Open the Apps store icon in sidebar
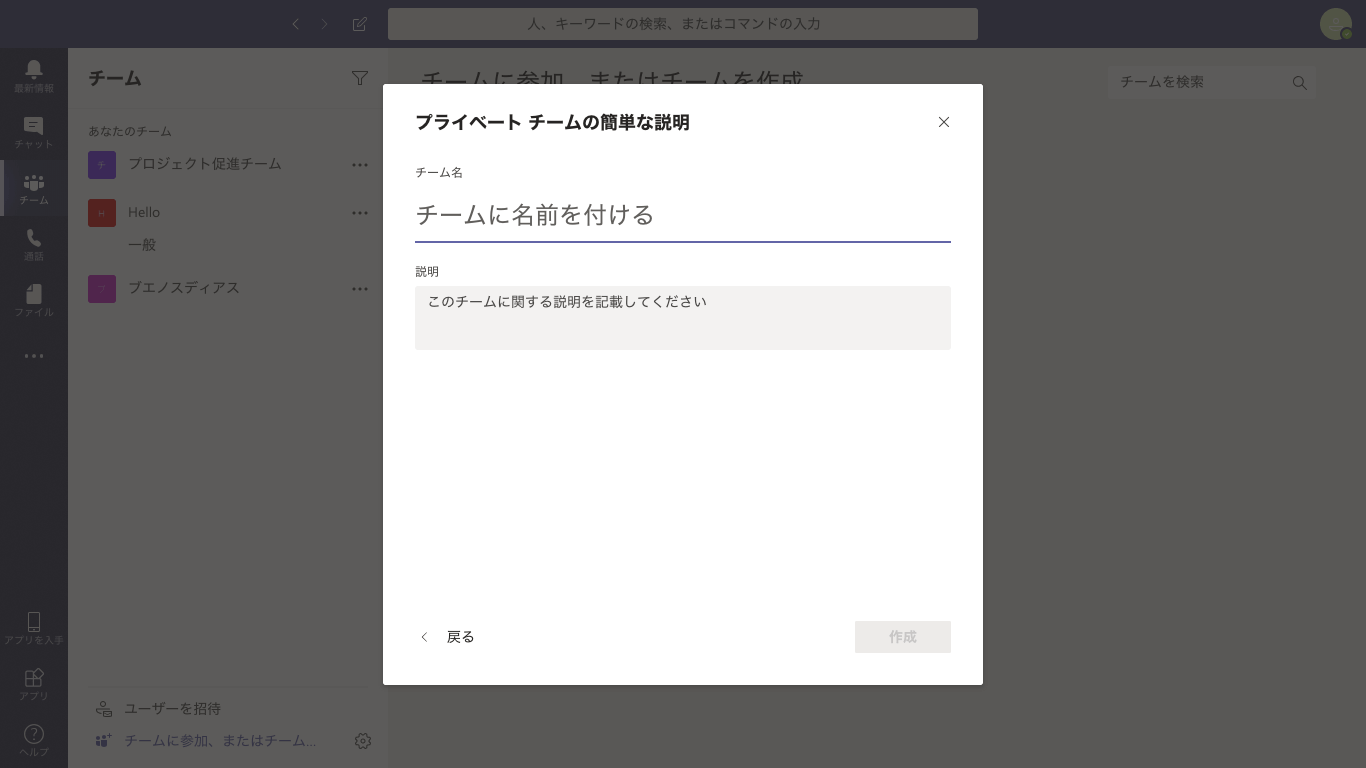 (x=34, y=683)
